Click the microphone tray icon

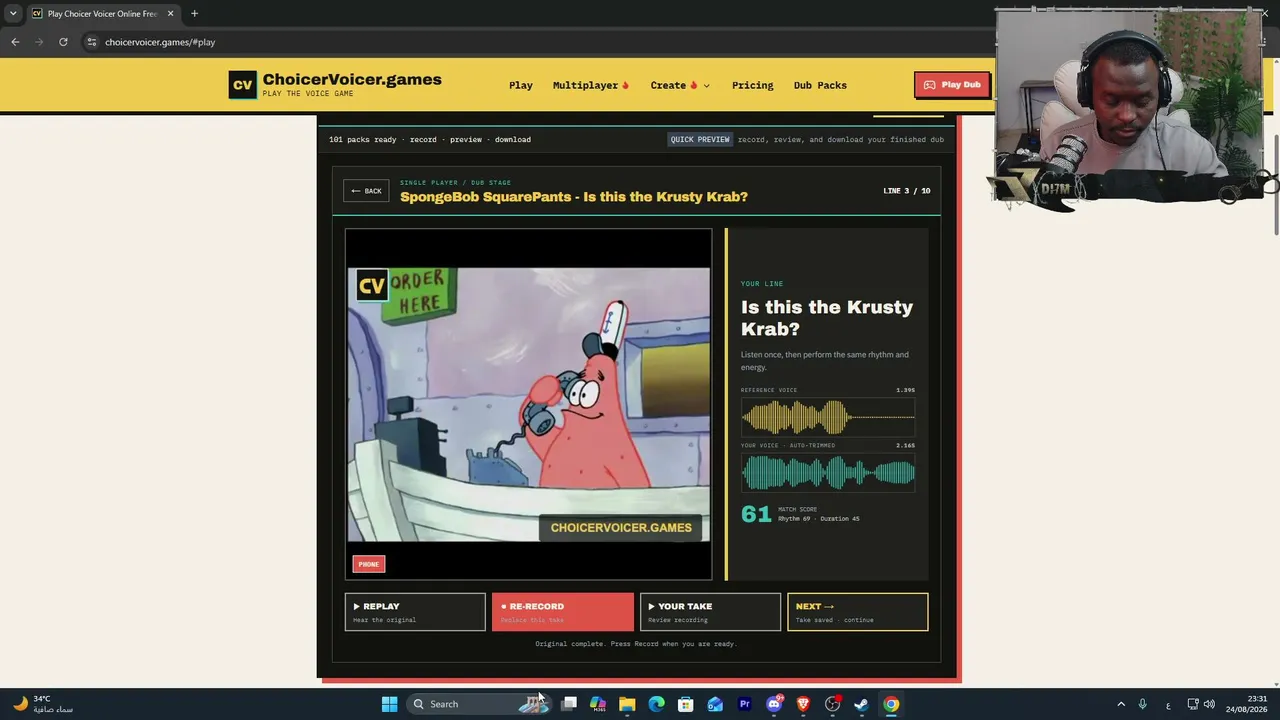(1142, 704)
